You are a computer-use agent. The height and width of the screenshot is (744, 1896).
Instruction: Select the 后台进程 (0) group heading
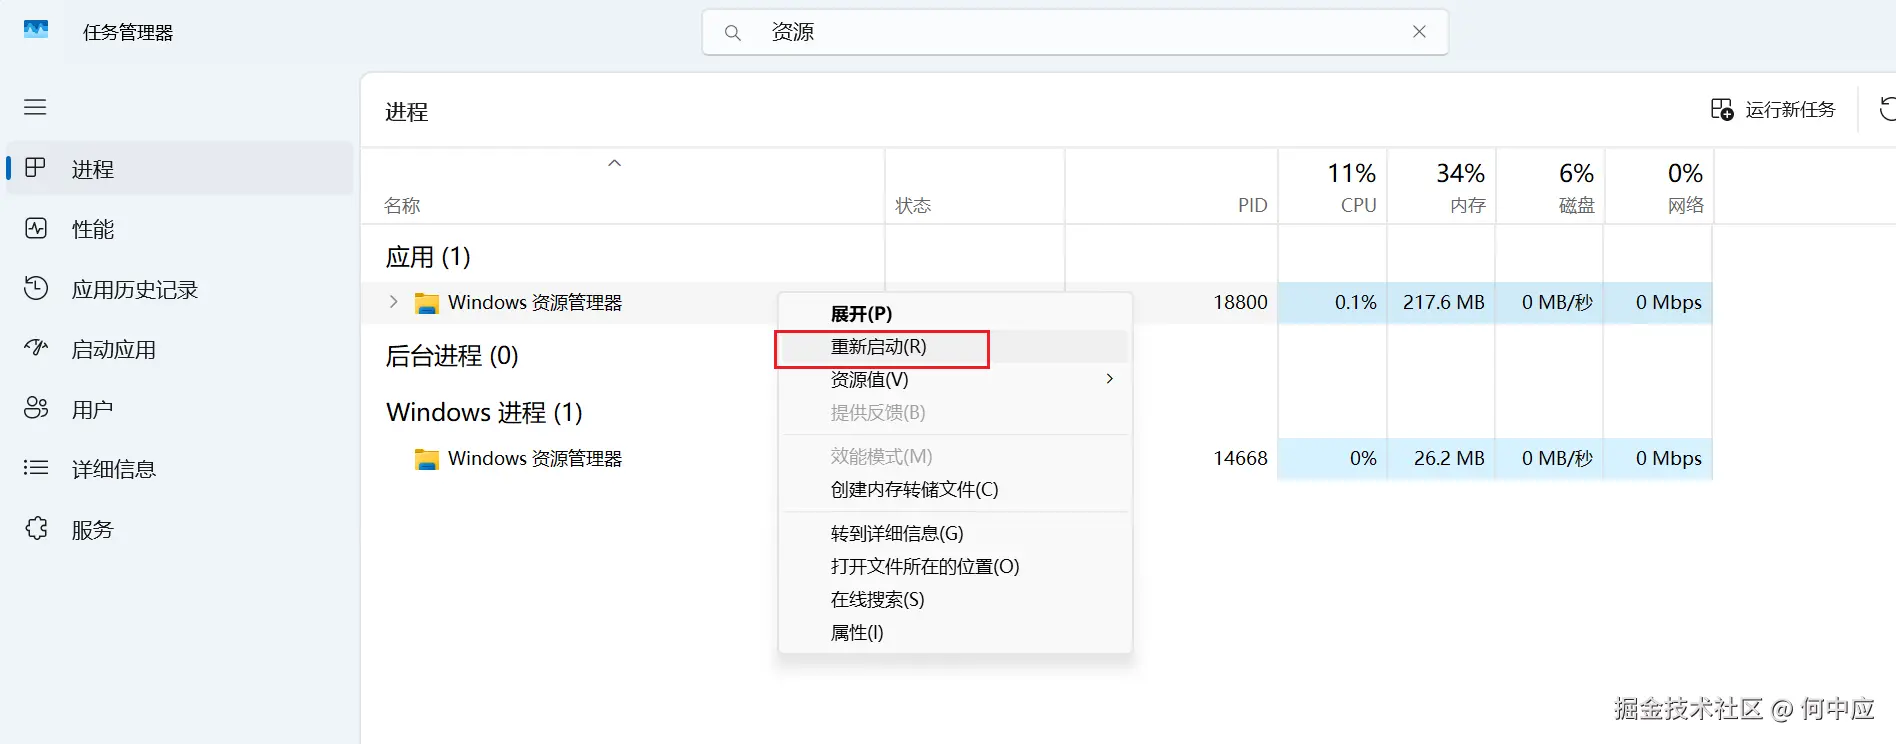pos(452,356)
